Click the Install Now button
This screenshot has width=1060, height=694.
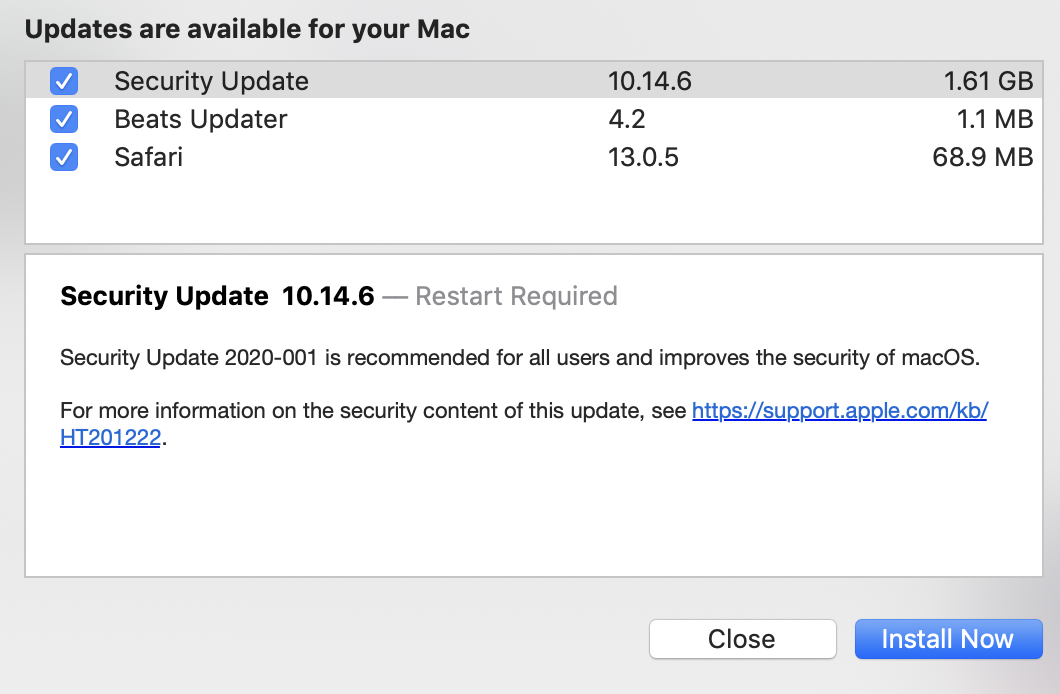coord(947,639)
